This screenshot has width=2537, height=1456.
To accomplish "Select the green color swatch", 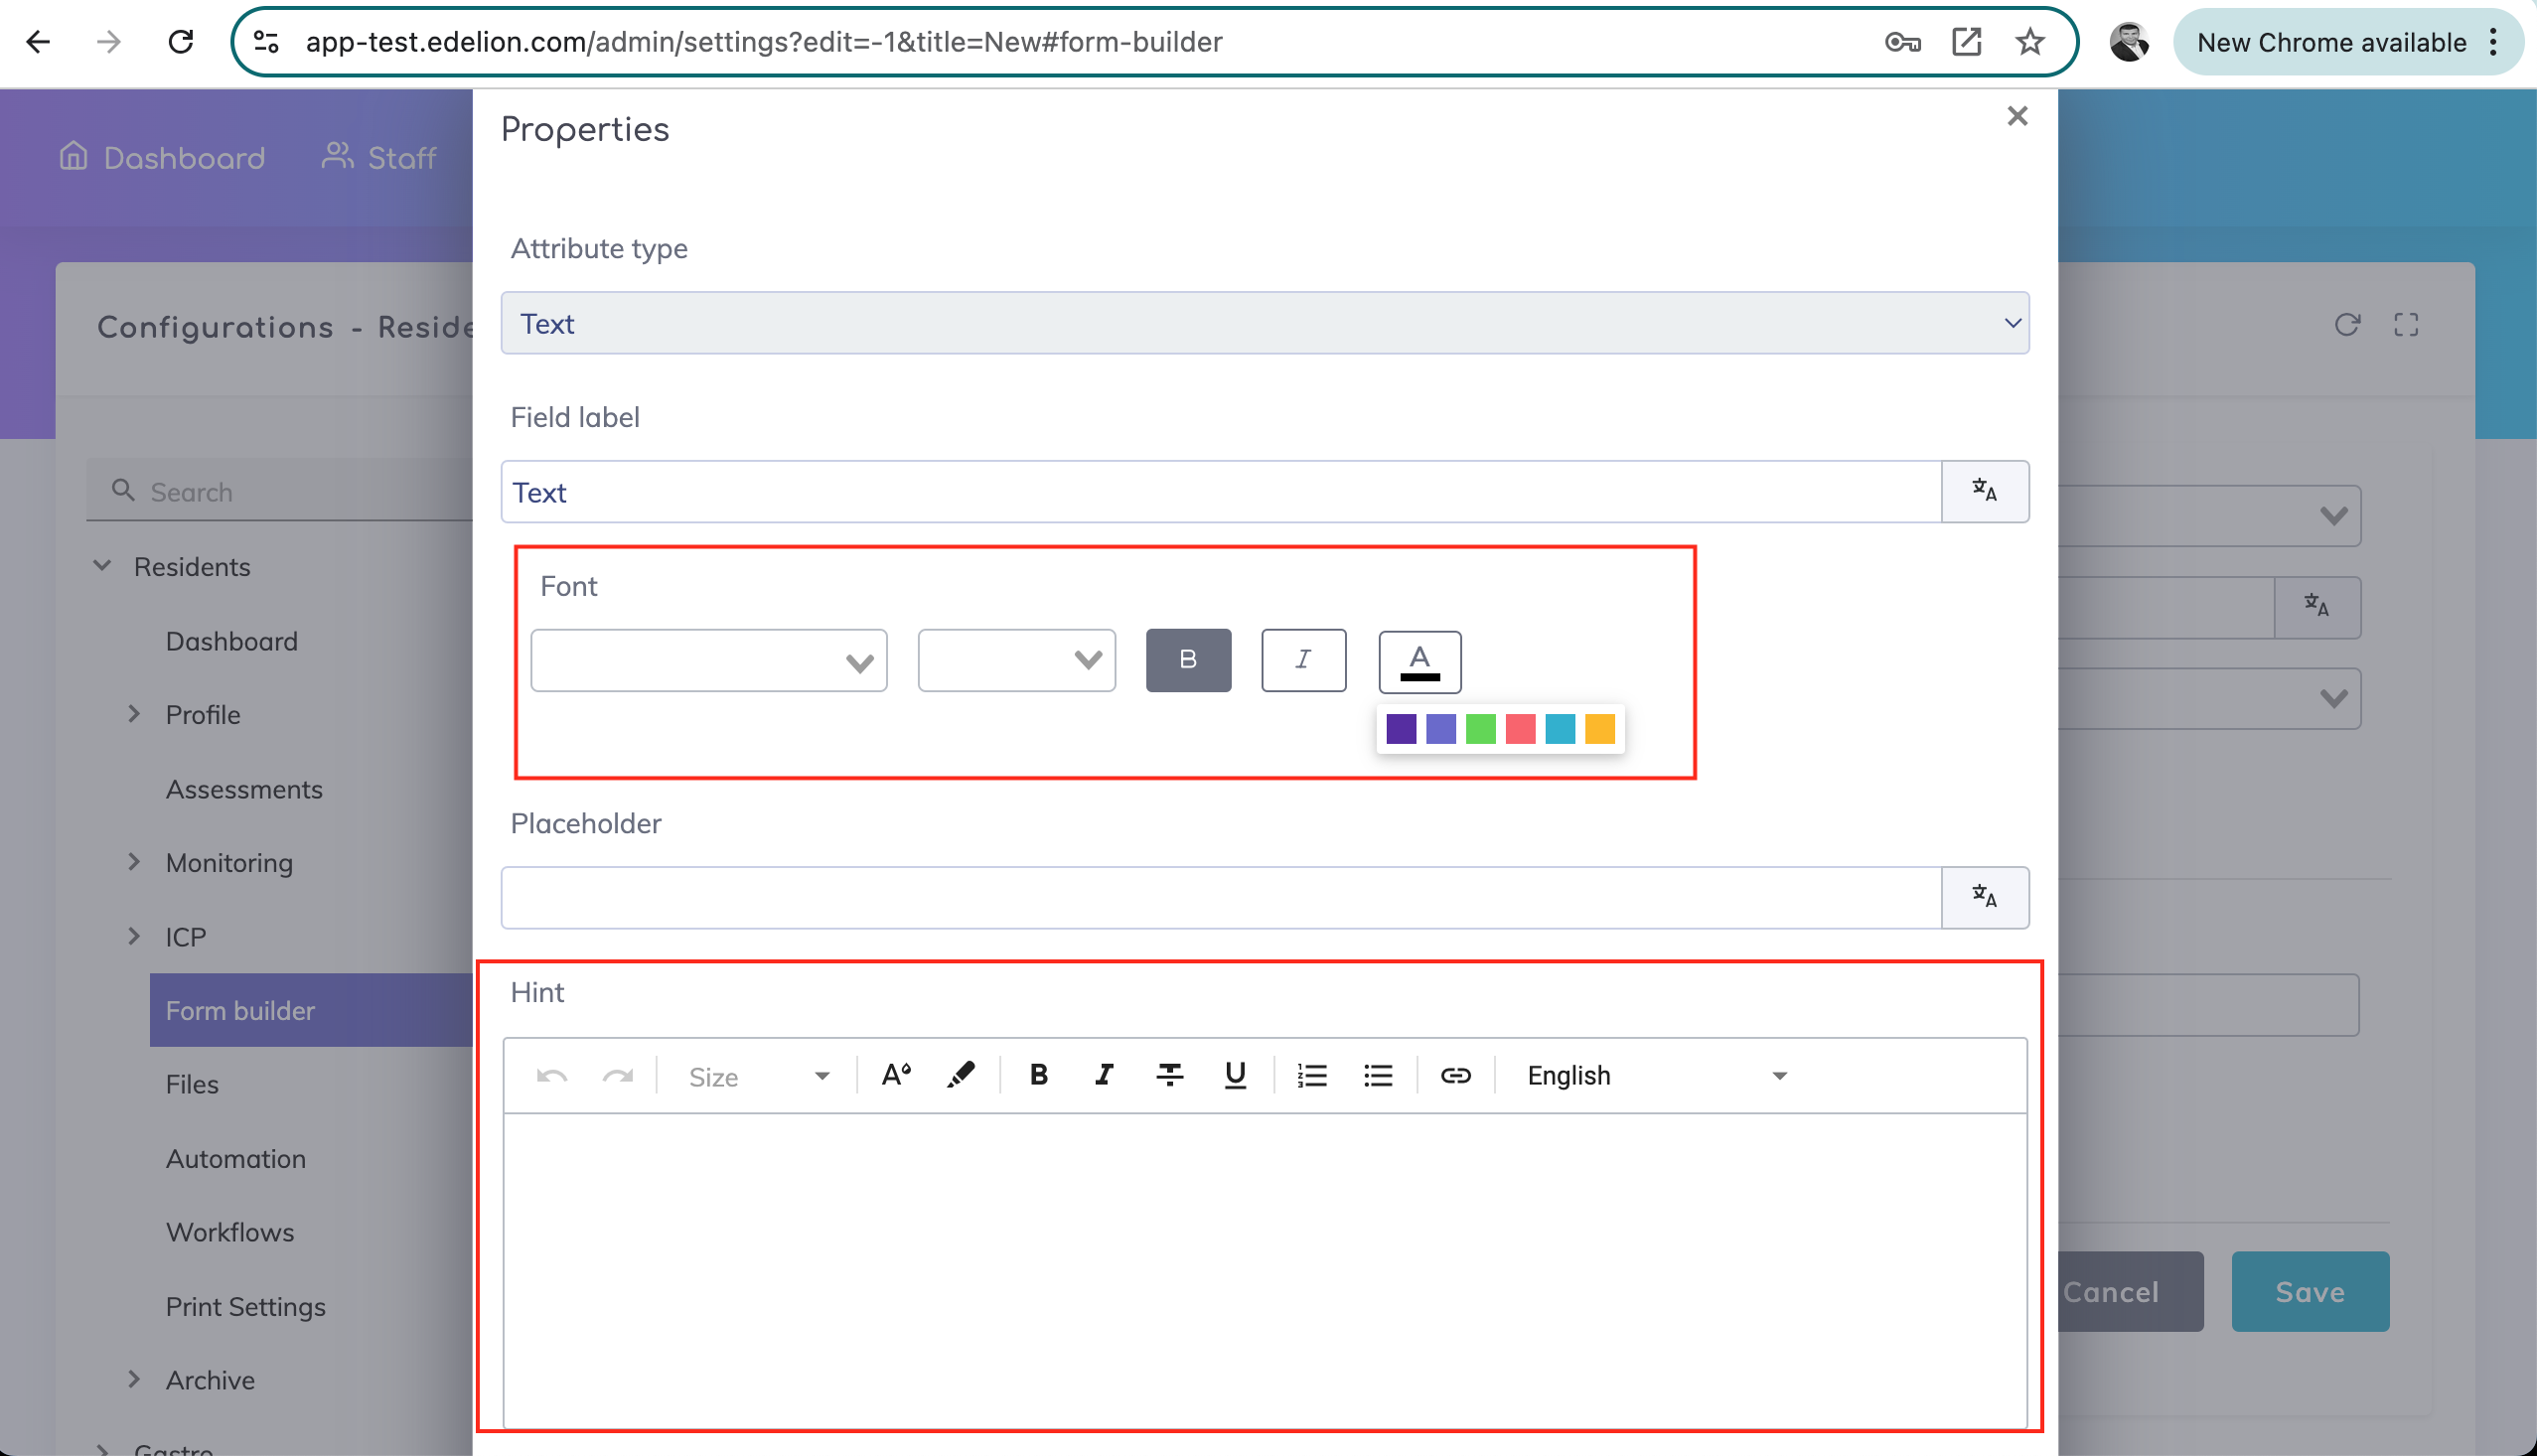I will pos(1480,729).
